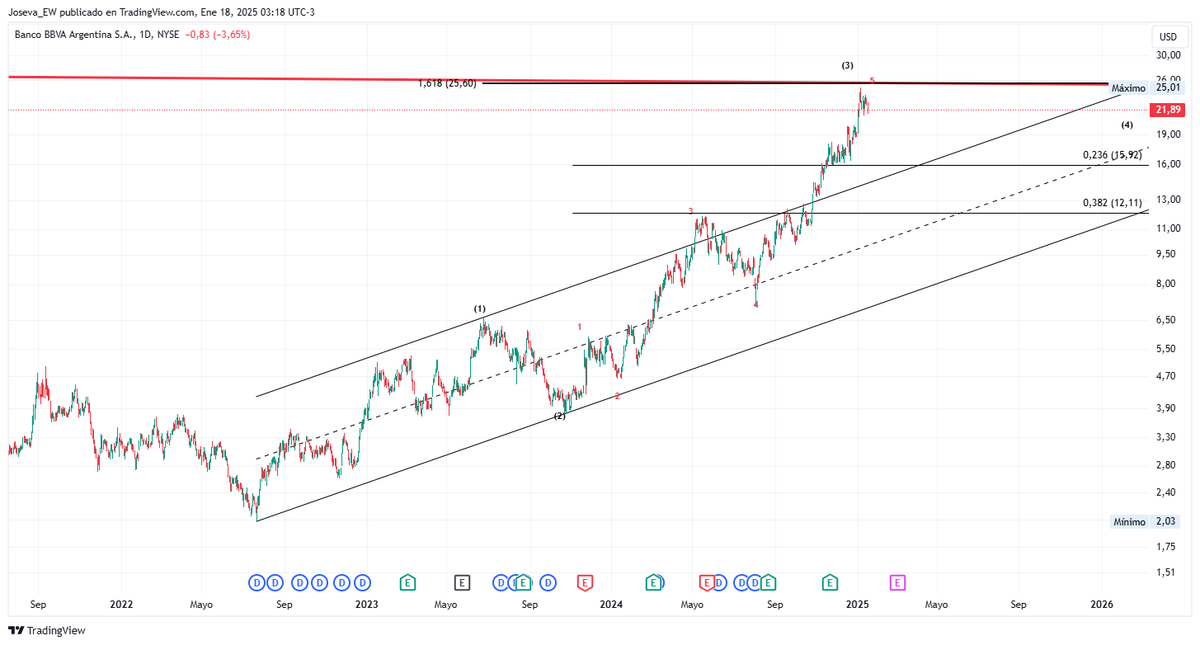Click the Máximo 25,01 price label

(1146, 88)
